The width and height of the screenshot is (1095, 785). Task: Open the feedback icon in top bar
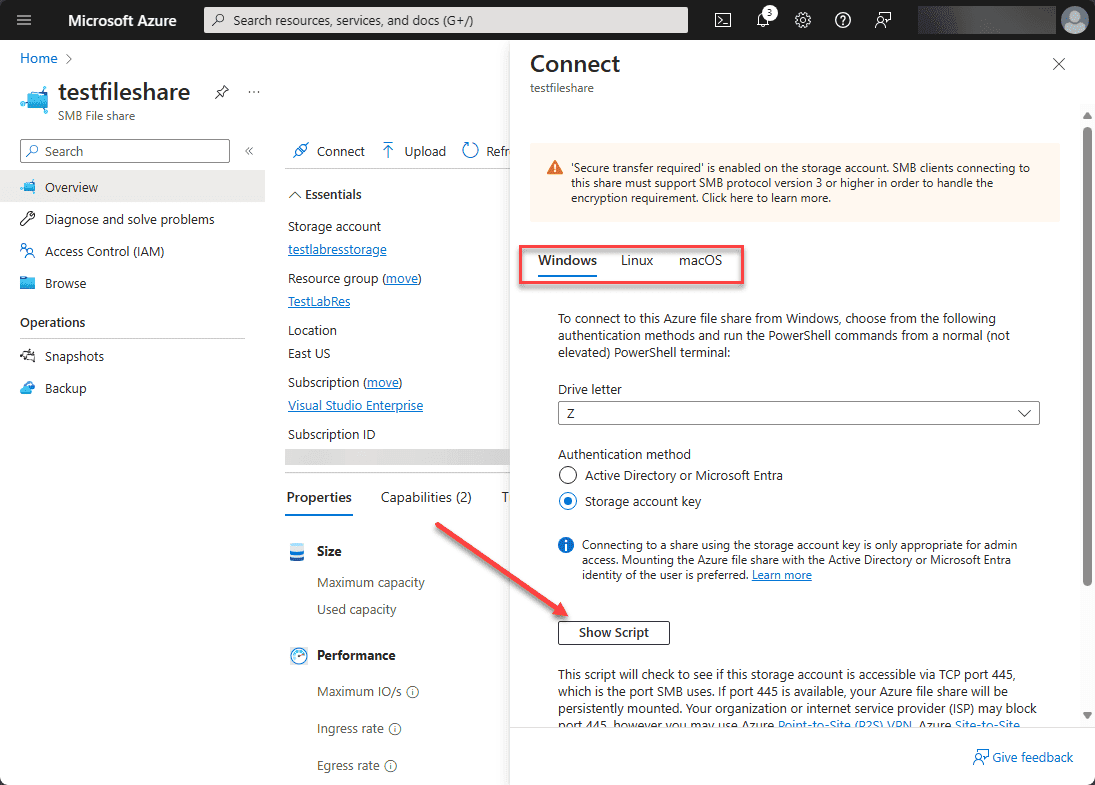click(883, 20)
